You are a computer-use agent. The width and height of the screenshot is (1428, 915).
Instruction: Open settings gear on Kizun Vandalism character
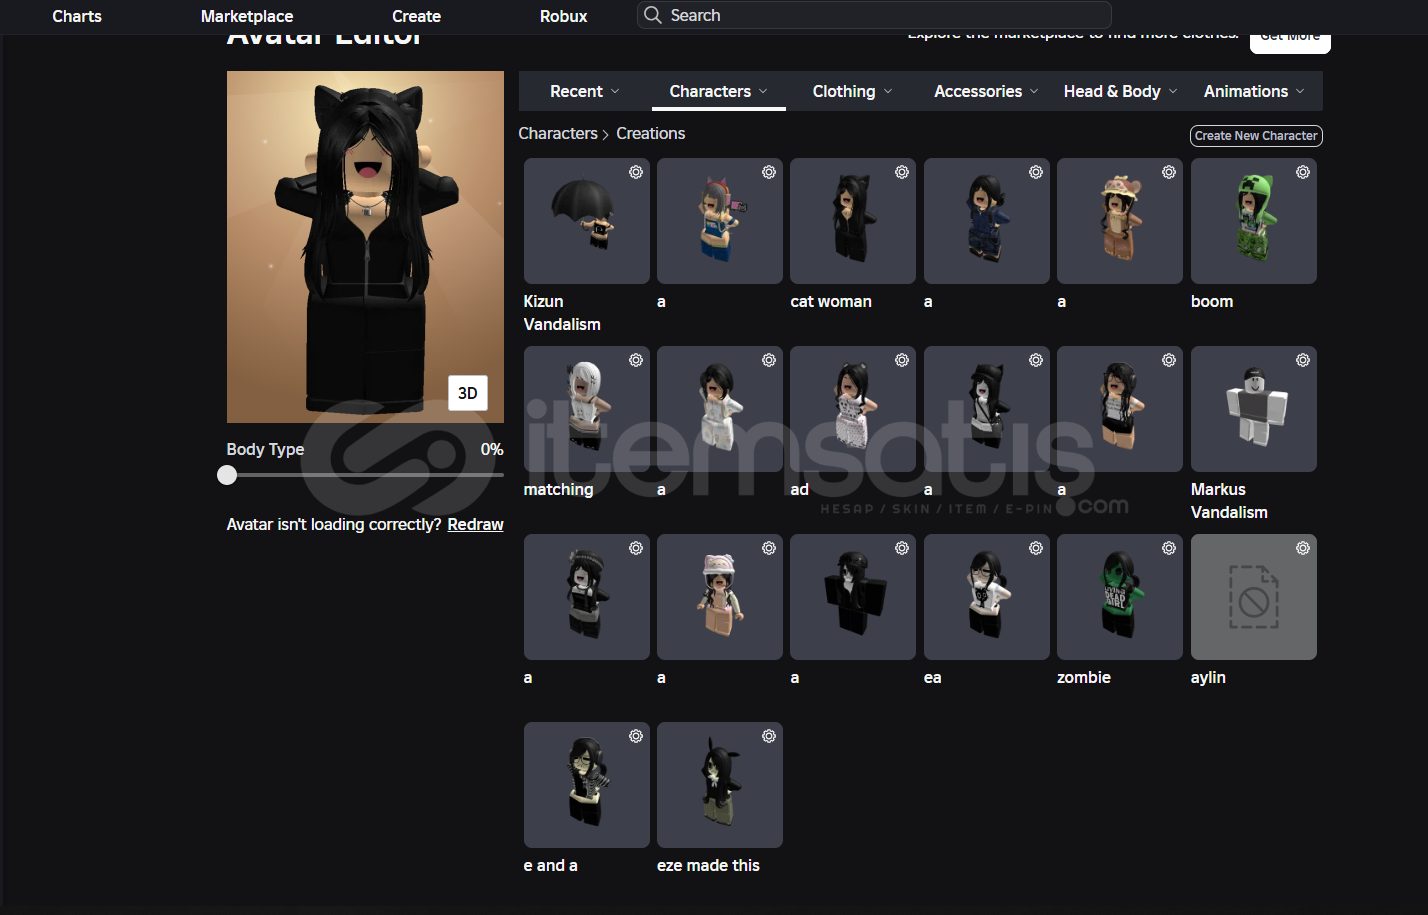click(x=636, y=172)
